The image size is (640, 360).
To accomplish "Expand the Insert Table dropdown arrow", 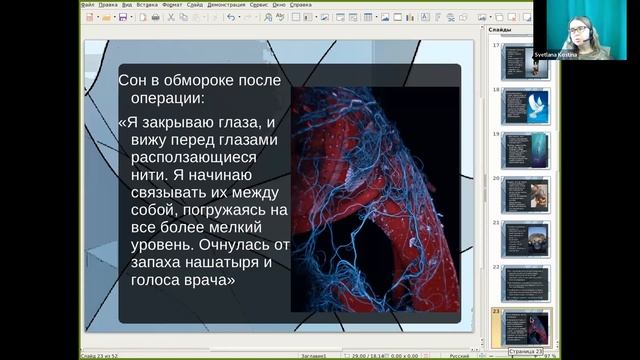I will [x=376, y=17].
